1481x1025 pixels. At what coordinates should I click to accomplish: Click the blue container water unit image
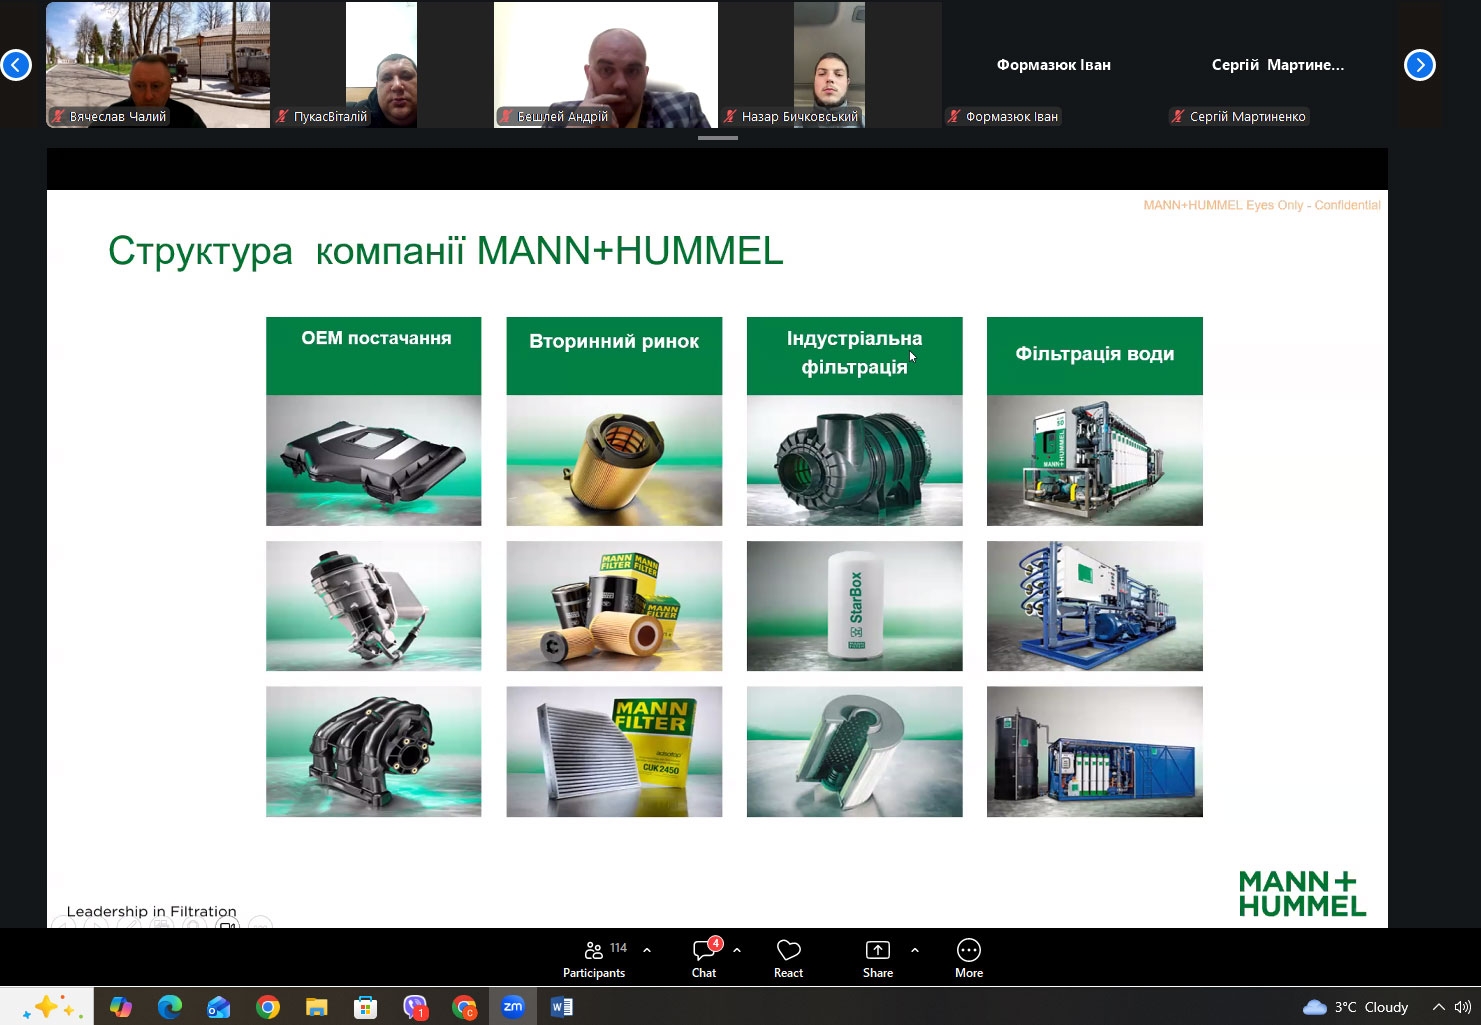click(x=1095, y=752)
